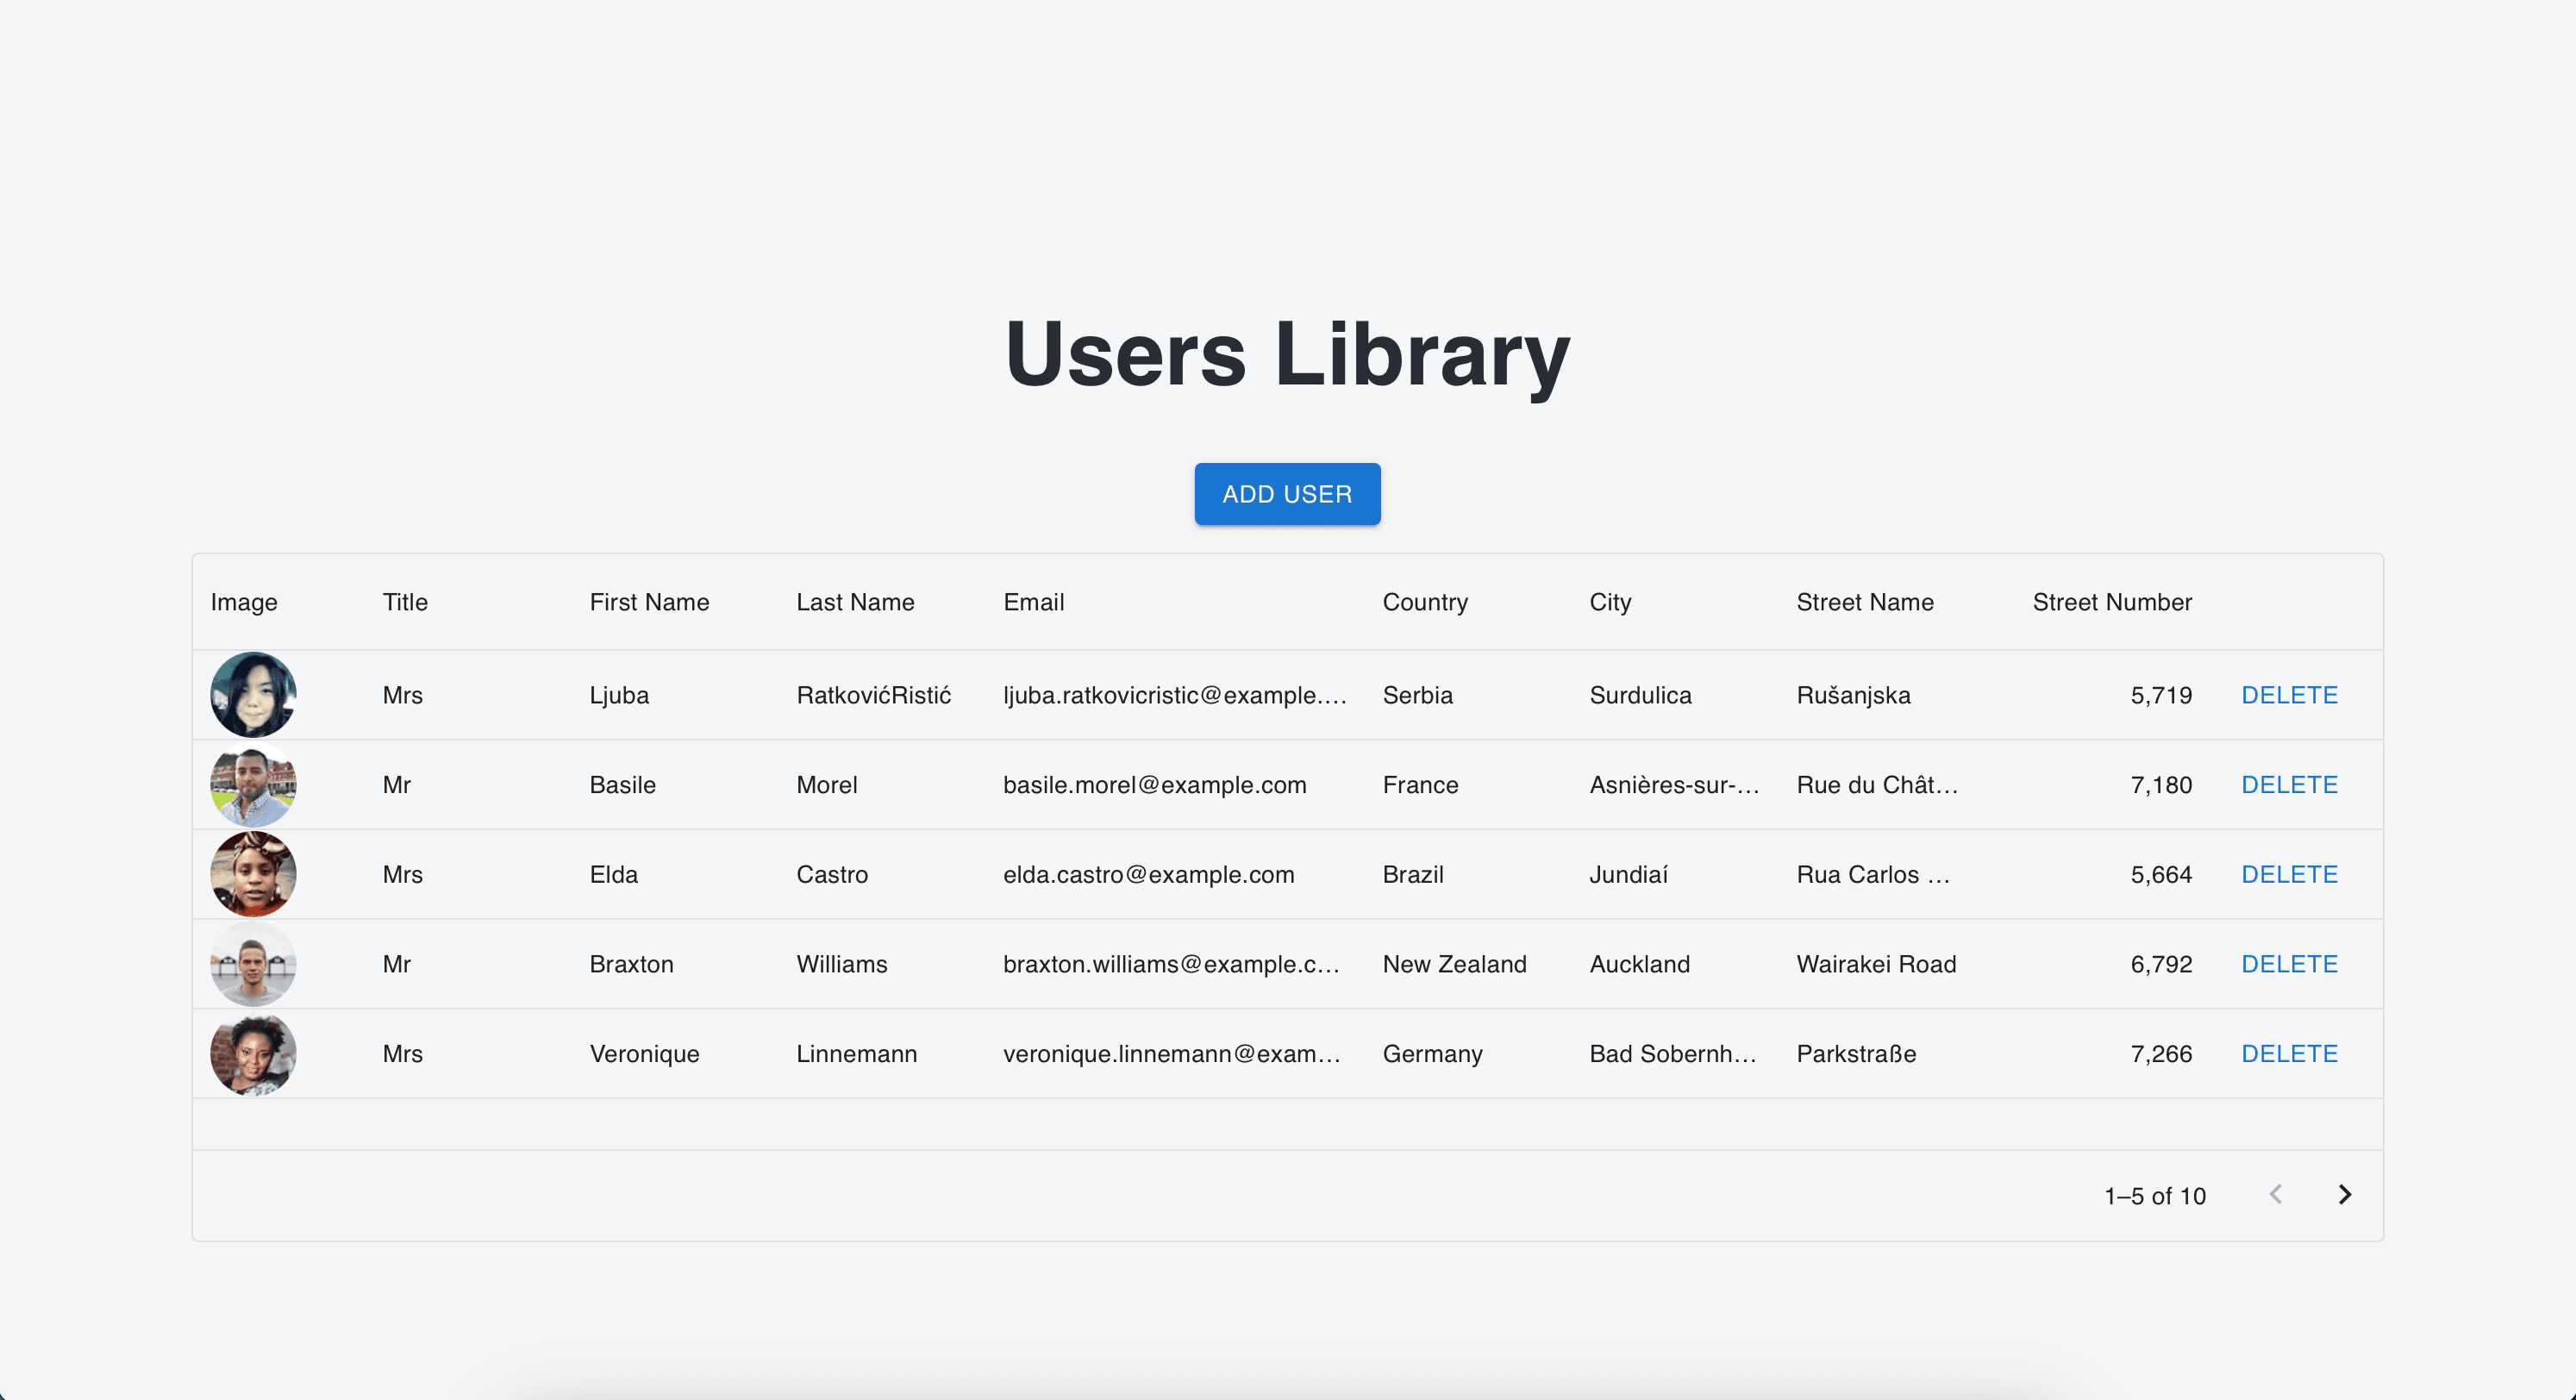Click the Street Name header
This screenshot has width=2576, height=1400.
coord(1865,602)
